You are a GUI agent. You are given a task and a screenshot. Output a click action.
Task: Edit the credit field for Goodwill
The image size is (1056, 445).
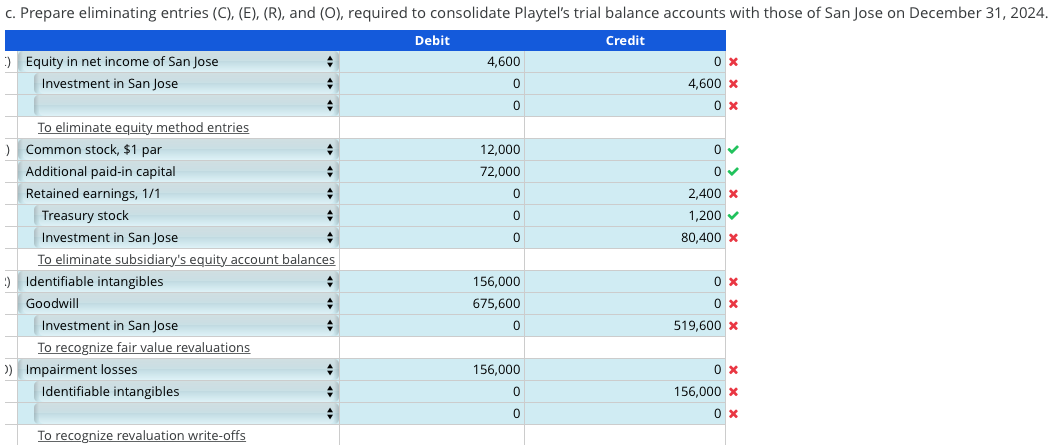625,304
